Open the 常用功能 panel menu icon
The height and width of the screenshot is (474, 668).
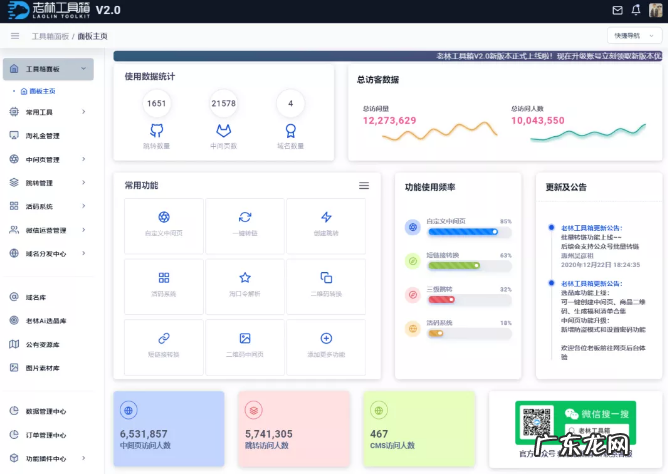[364, 186]
